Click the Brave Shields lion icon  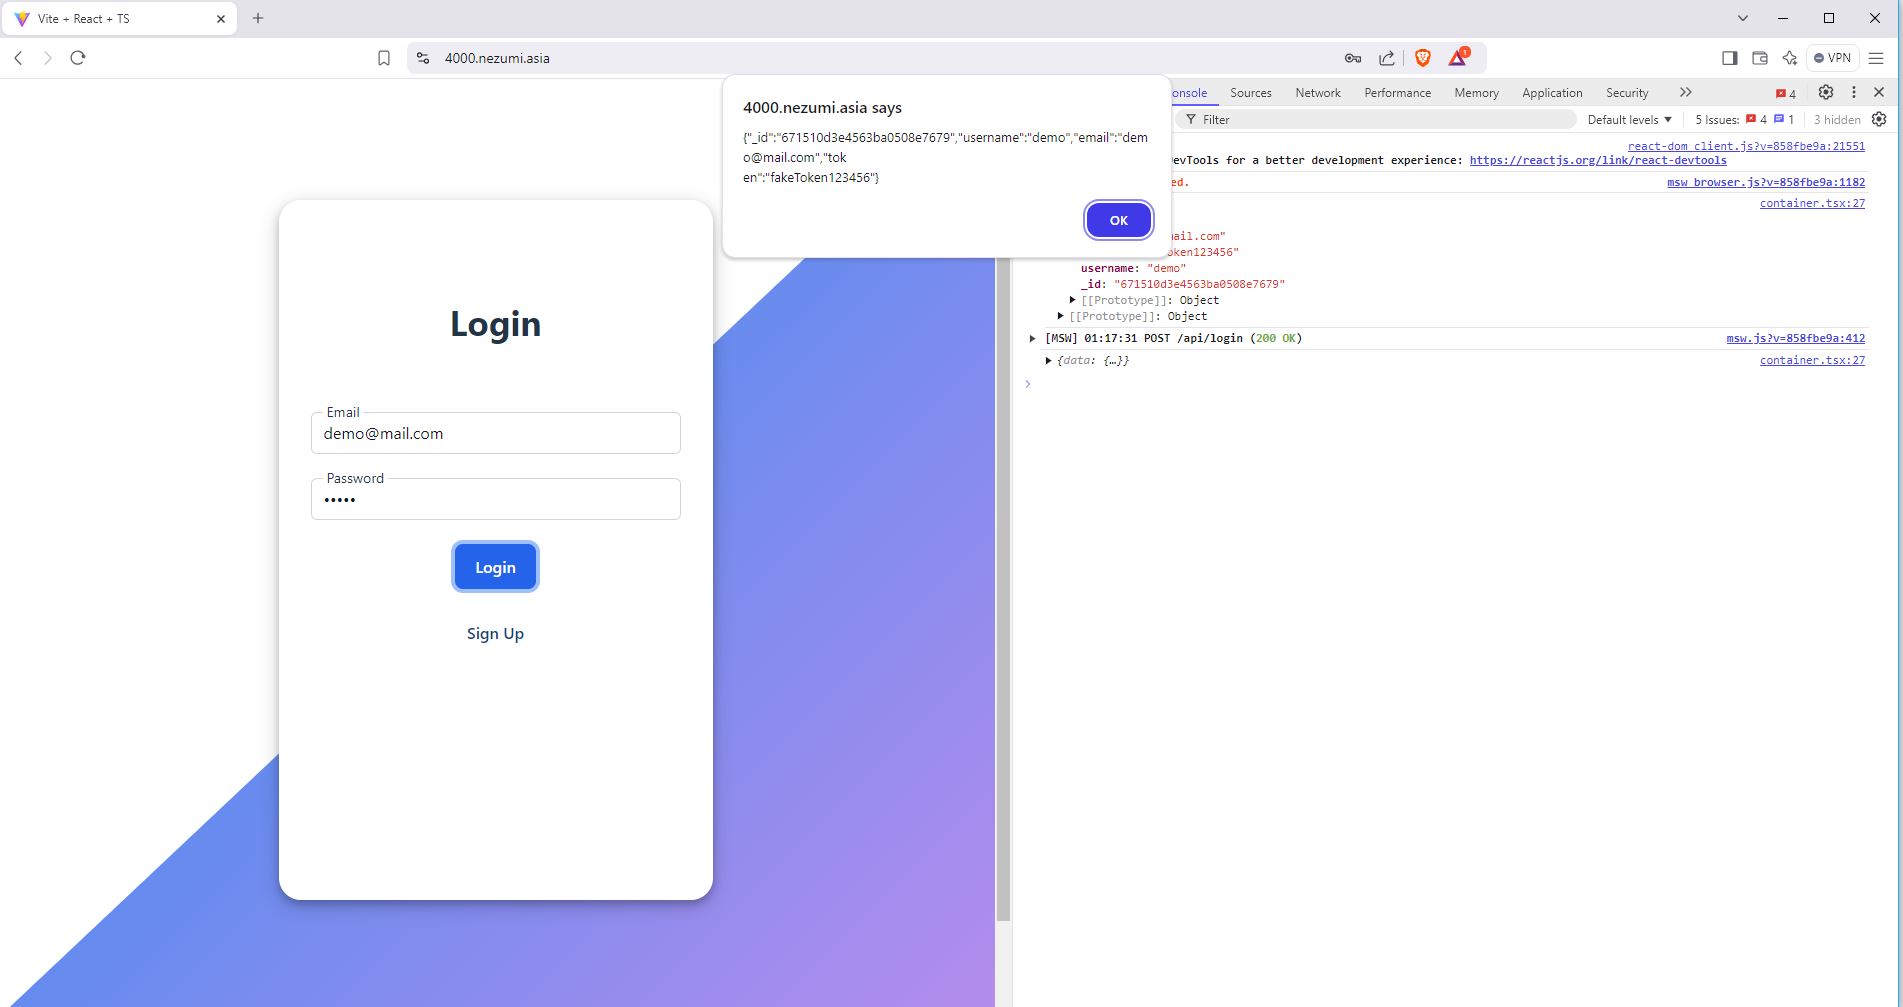coord(1422,58)
